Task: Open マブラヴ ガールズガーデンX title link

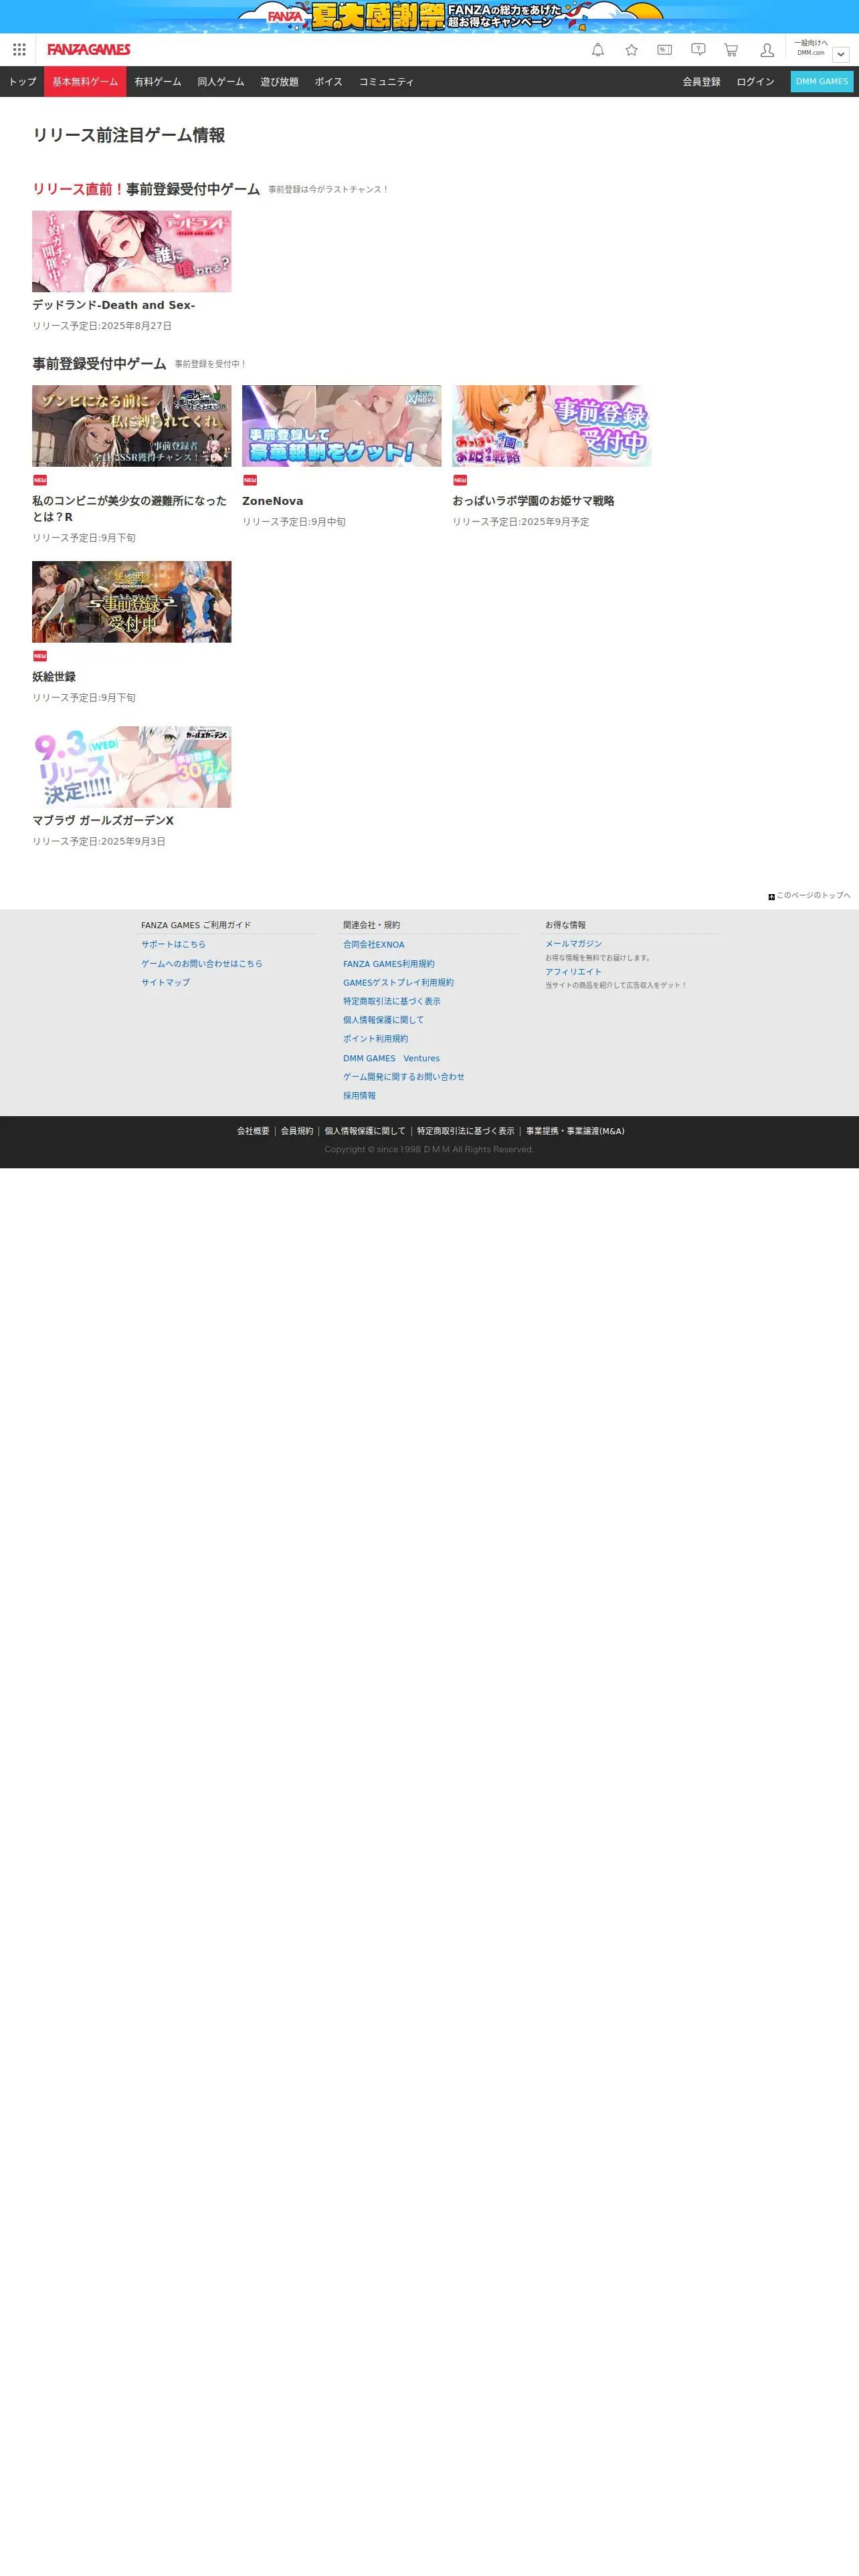Action: pos(103,821)
